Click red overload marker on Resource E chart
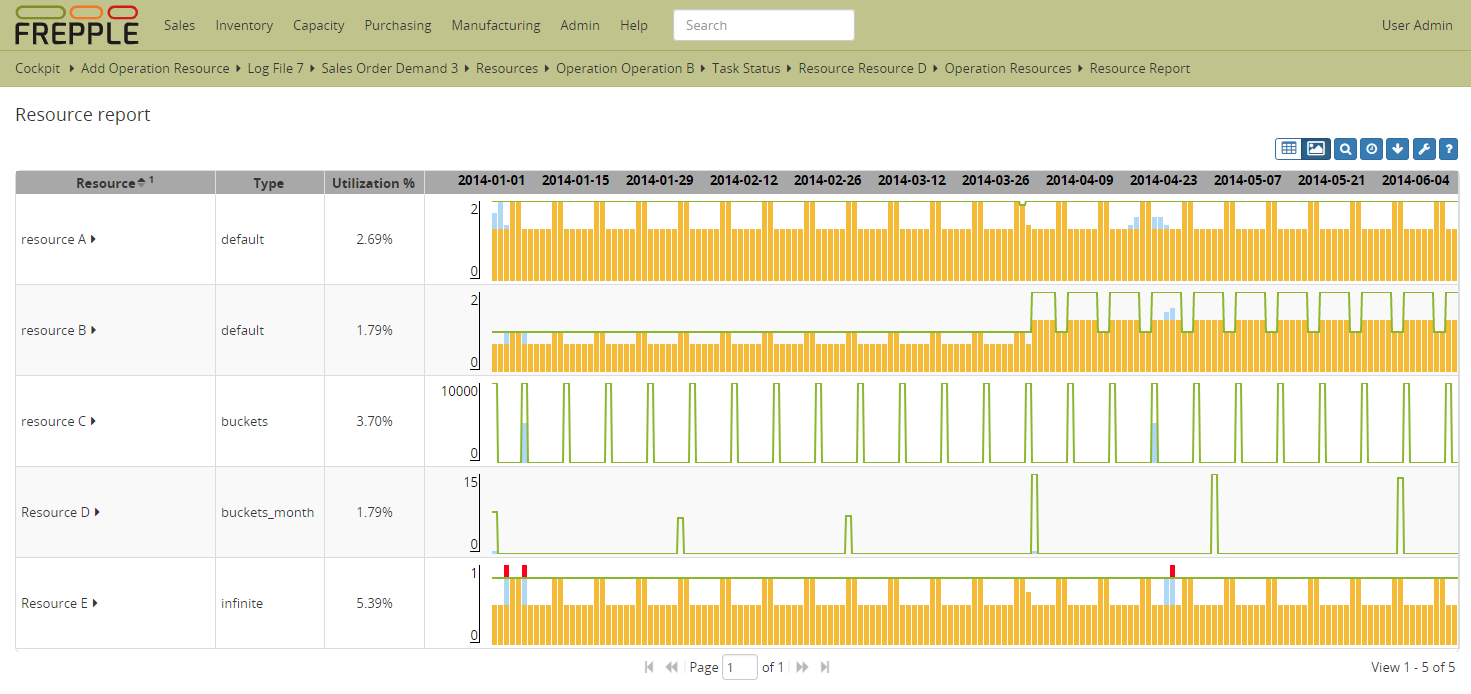This screenshot has height=694, width=1471. coord(506,571)
